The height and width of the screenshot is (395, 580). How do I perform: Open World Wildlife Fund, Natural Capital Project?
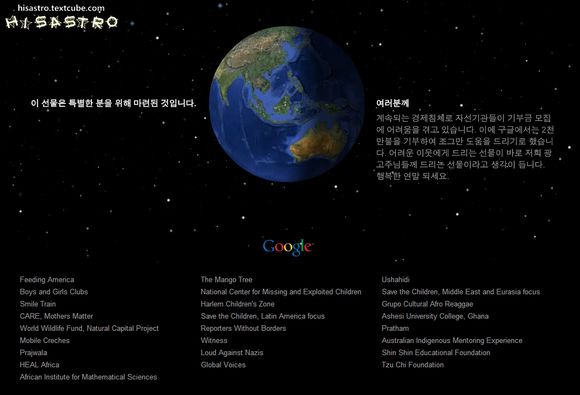(89, 328)
